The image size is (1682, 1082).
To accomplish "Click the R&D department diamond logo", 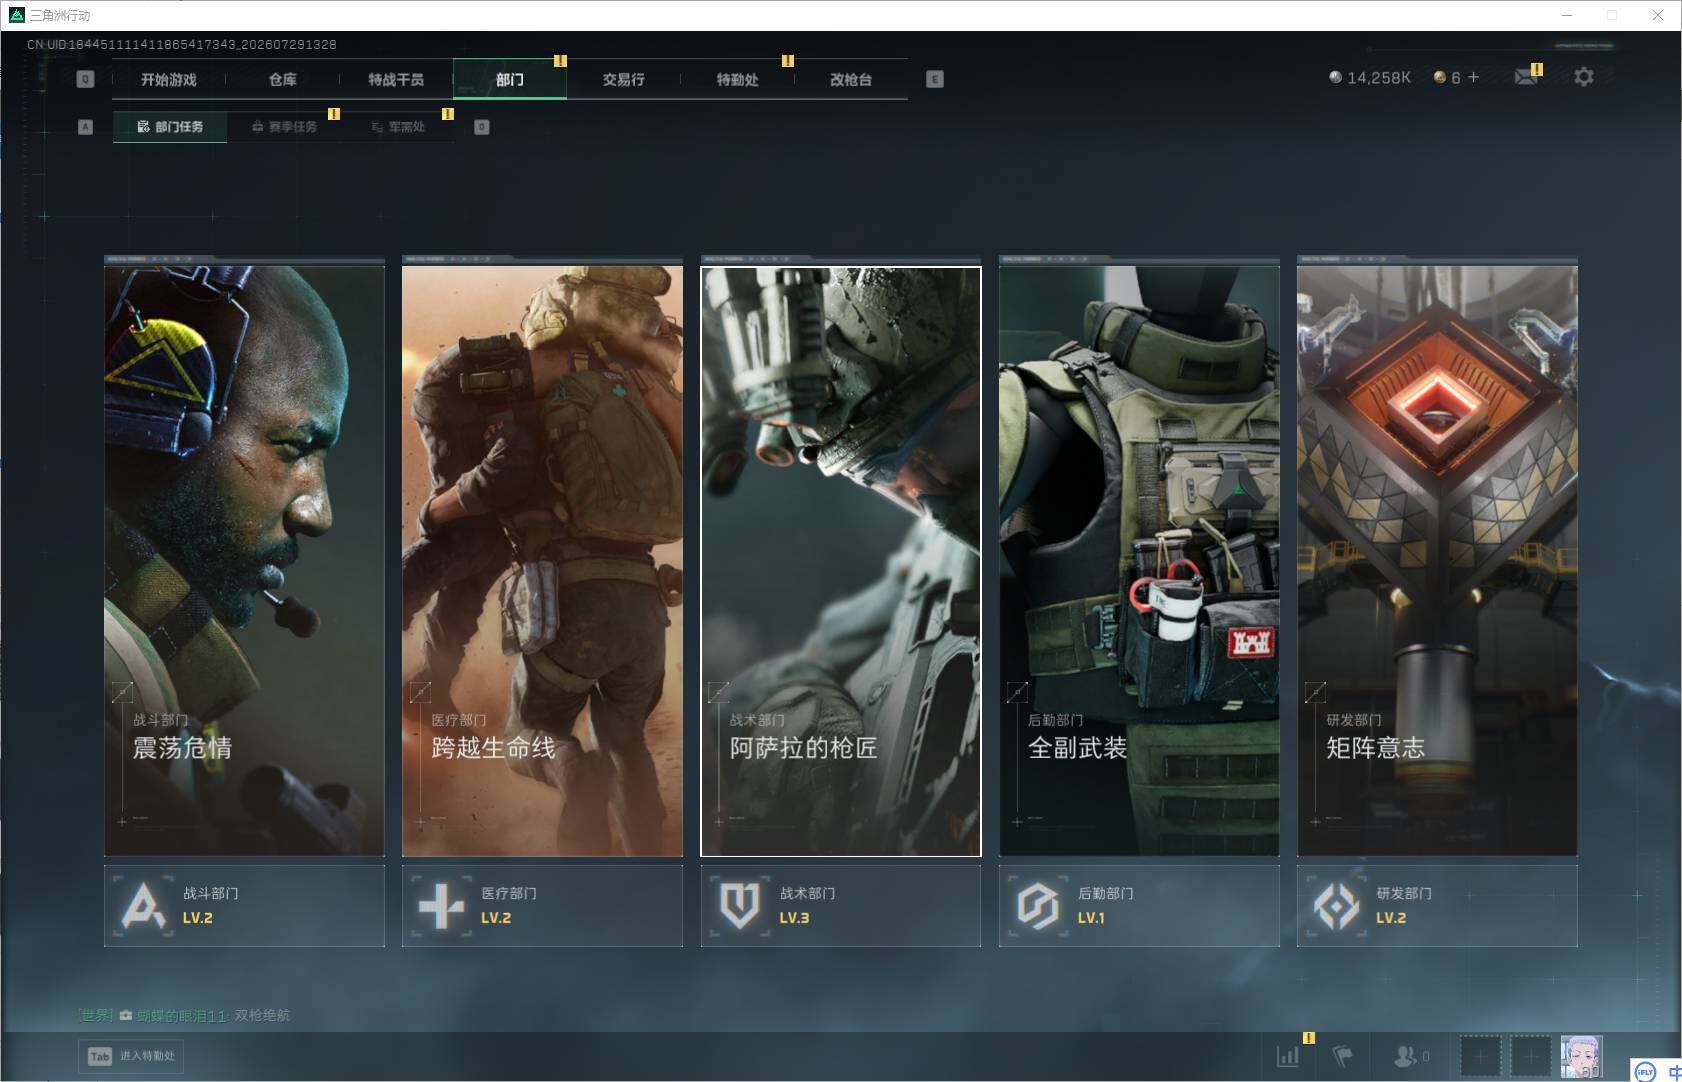I will pos(1336,906).
